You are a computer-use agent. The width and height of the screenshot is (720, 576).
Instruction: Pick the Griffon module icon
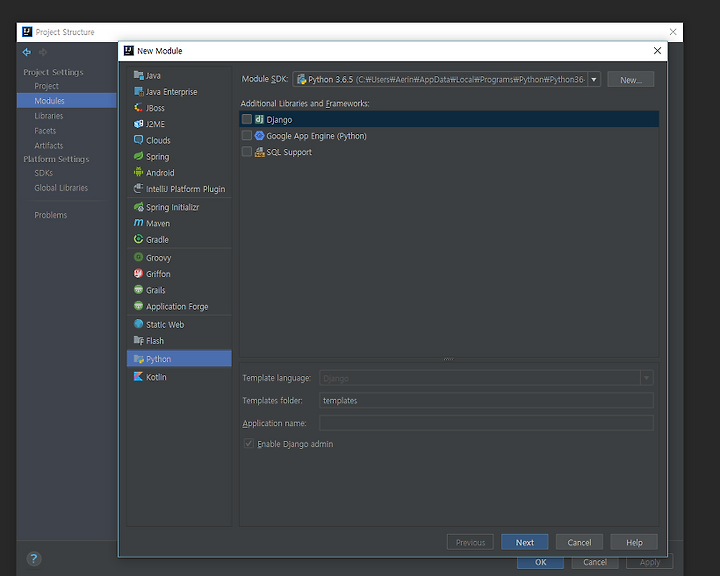click(138, 273)
